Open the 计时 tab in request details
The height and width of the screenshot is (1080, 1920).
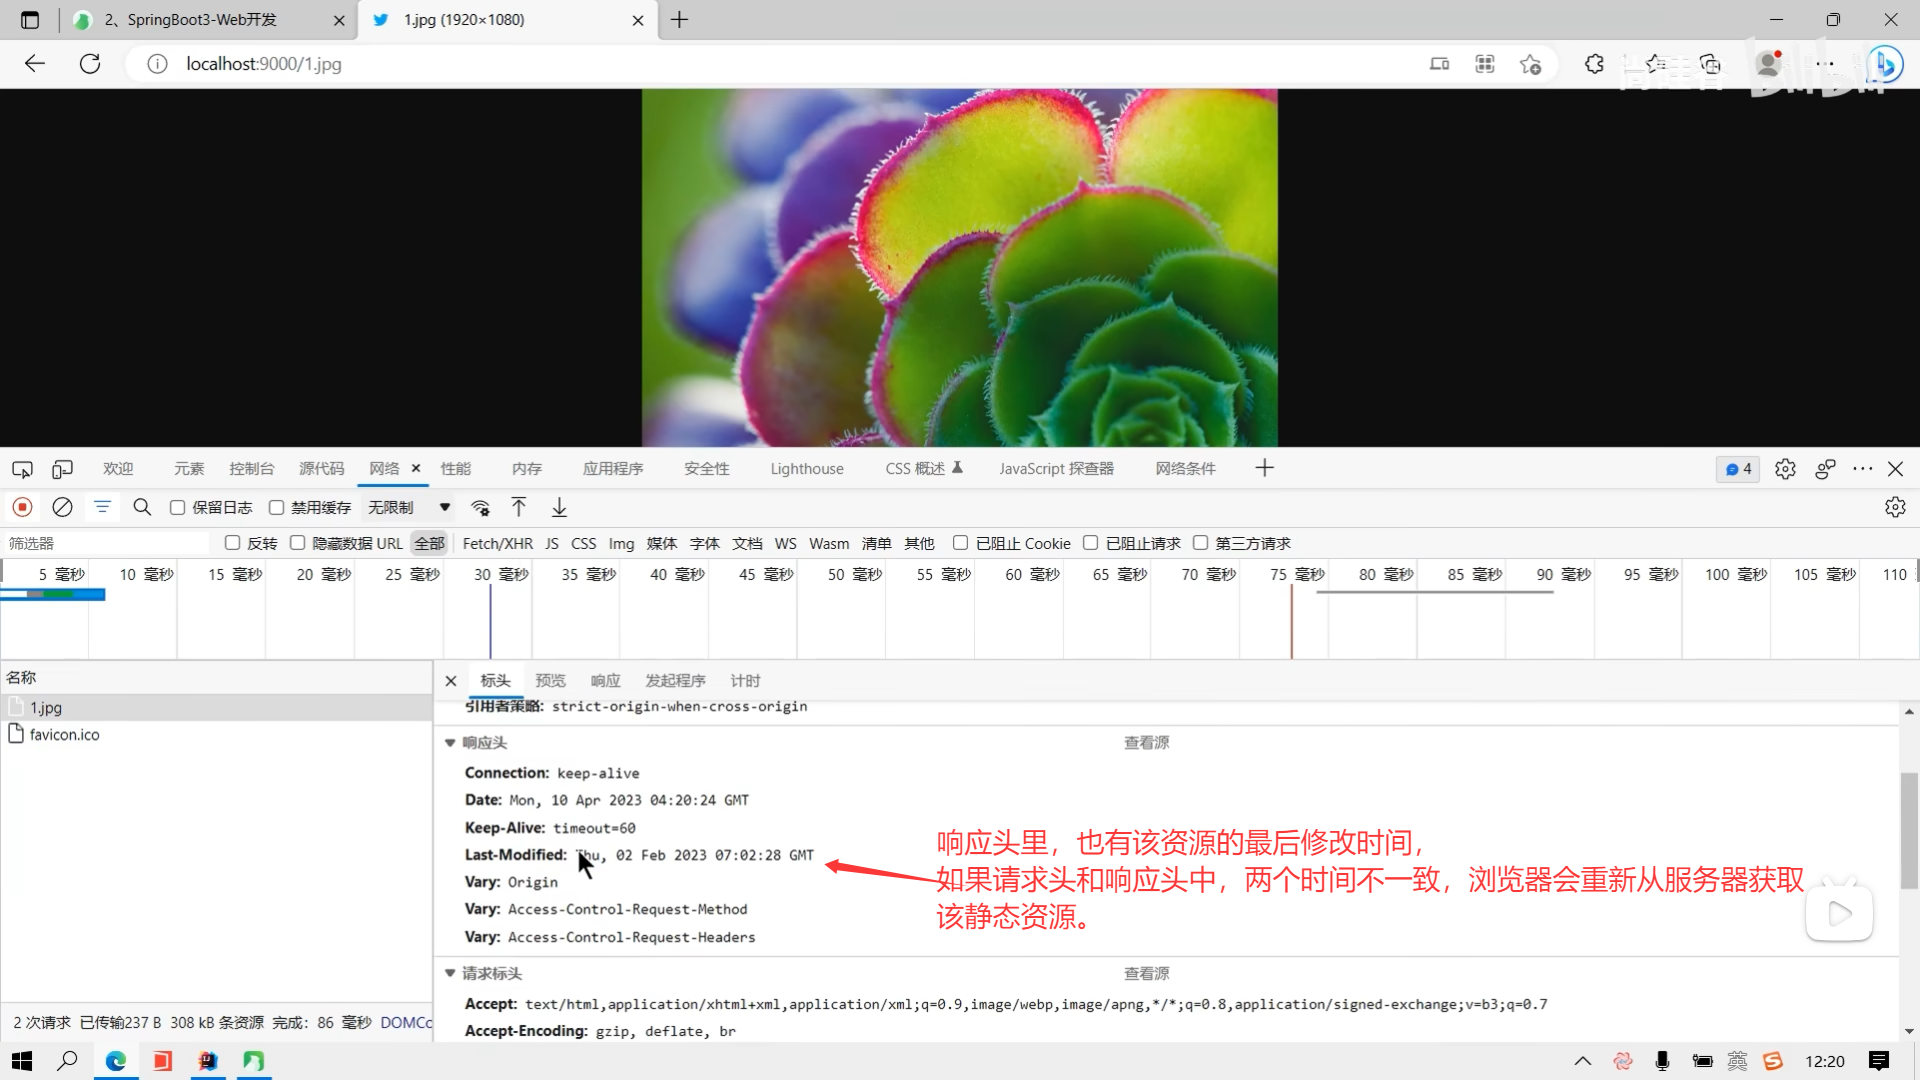point(745,681)
